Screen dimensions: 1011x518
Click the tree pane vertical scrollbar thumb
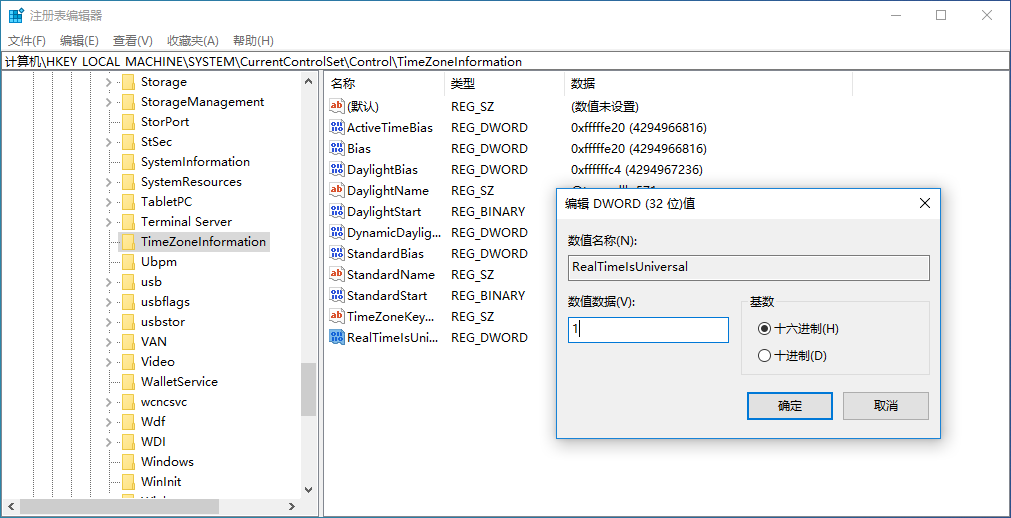(x=308, y=392)
